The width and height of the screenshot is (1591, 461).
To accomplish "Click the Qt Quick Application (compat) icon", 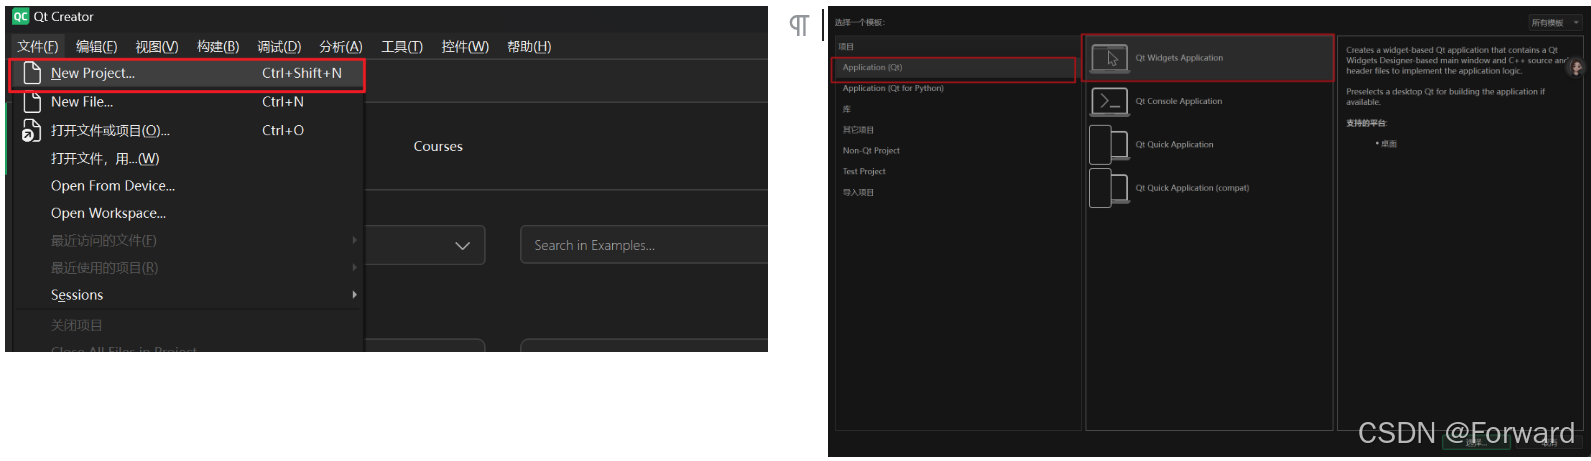I will 1108,188.
